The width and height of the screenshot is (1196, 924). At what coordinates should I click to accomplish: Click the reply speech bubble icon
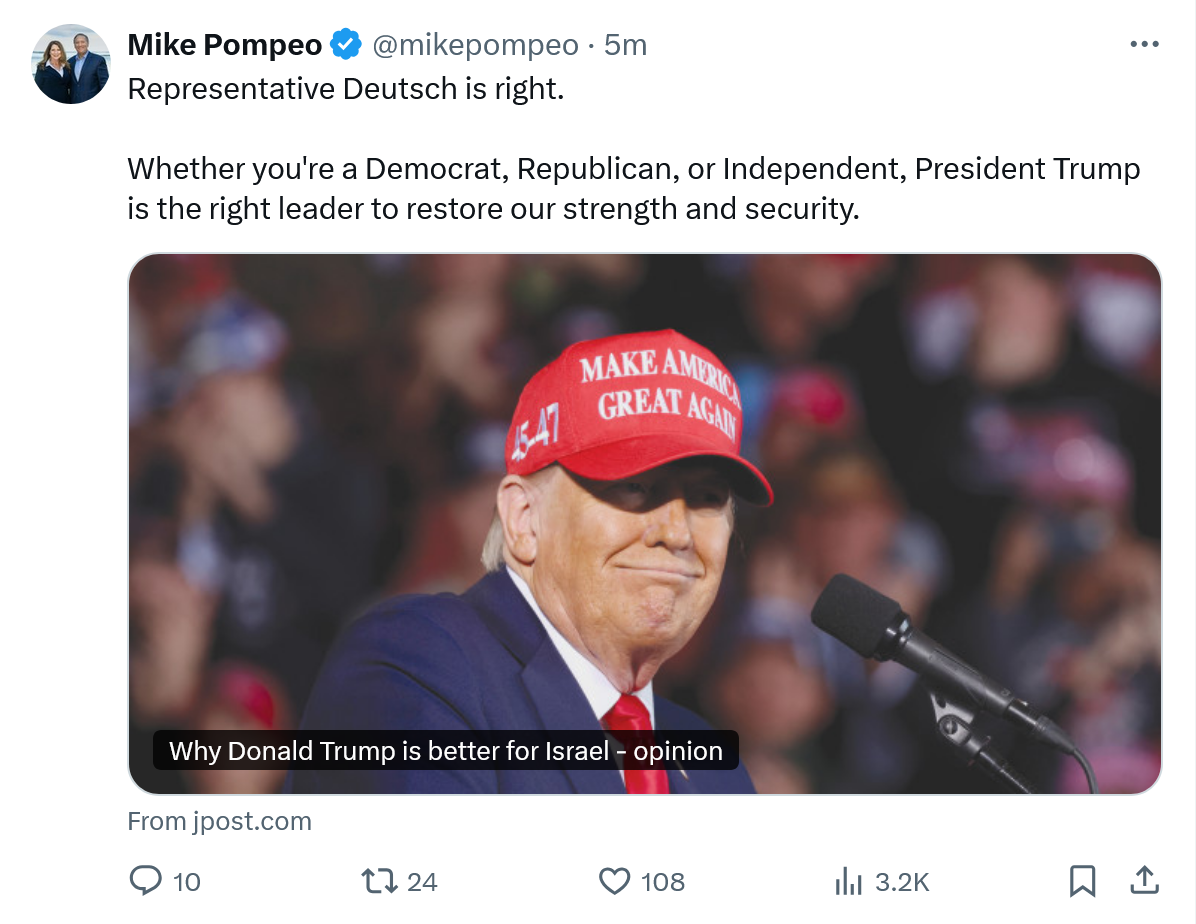coord(146,880)
